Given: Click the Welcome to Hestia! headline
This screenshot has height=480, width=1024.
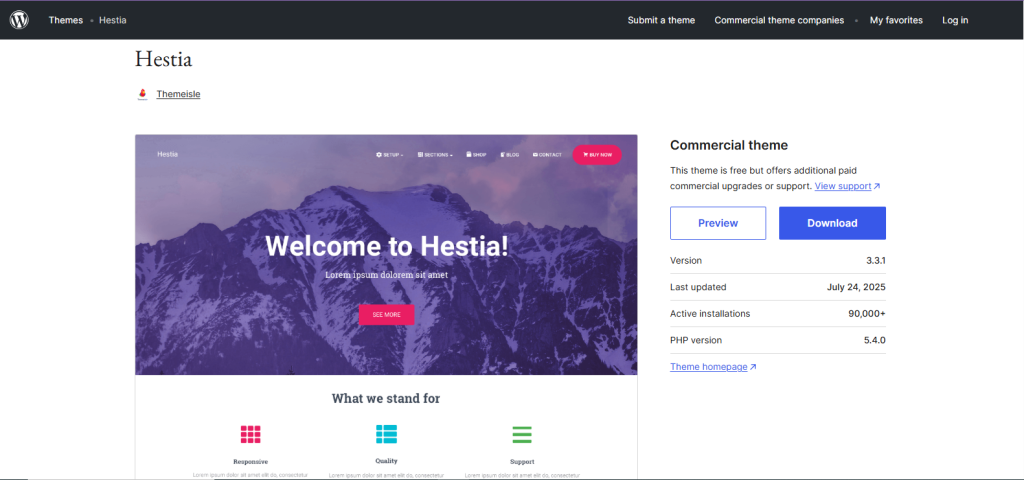Looking at the screenshot, I should click(387, 246).
